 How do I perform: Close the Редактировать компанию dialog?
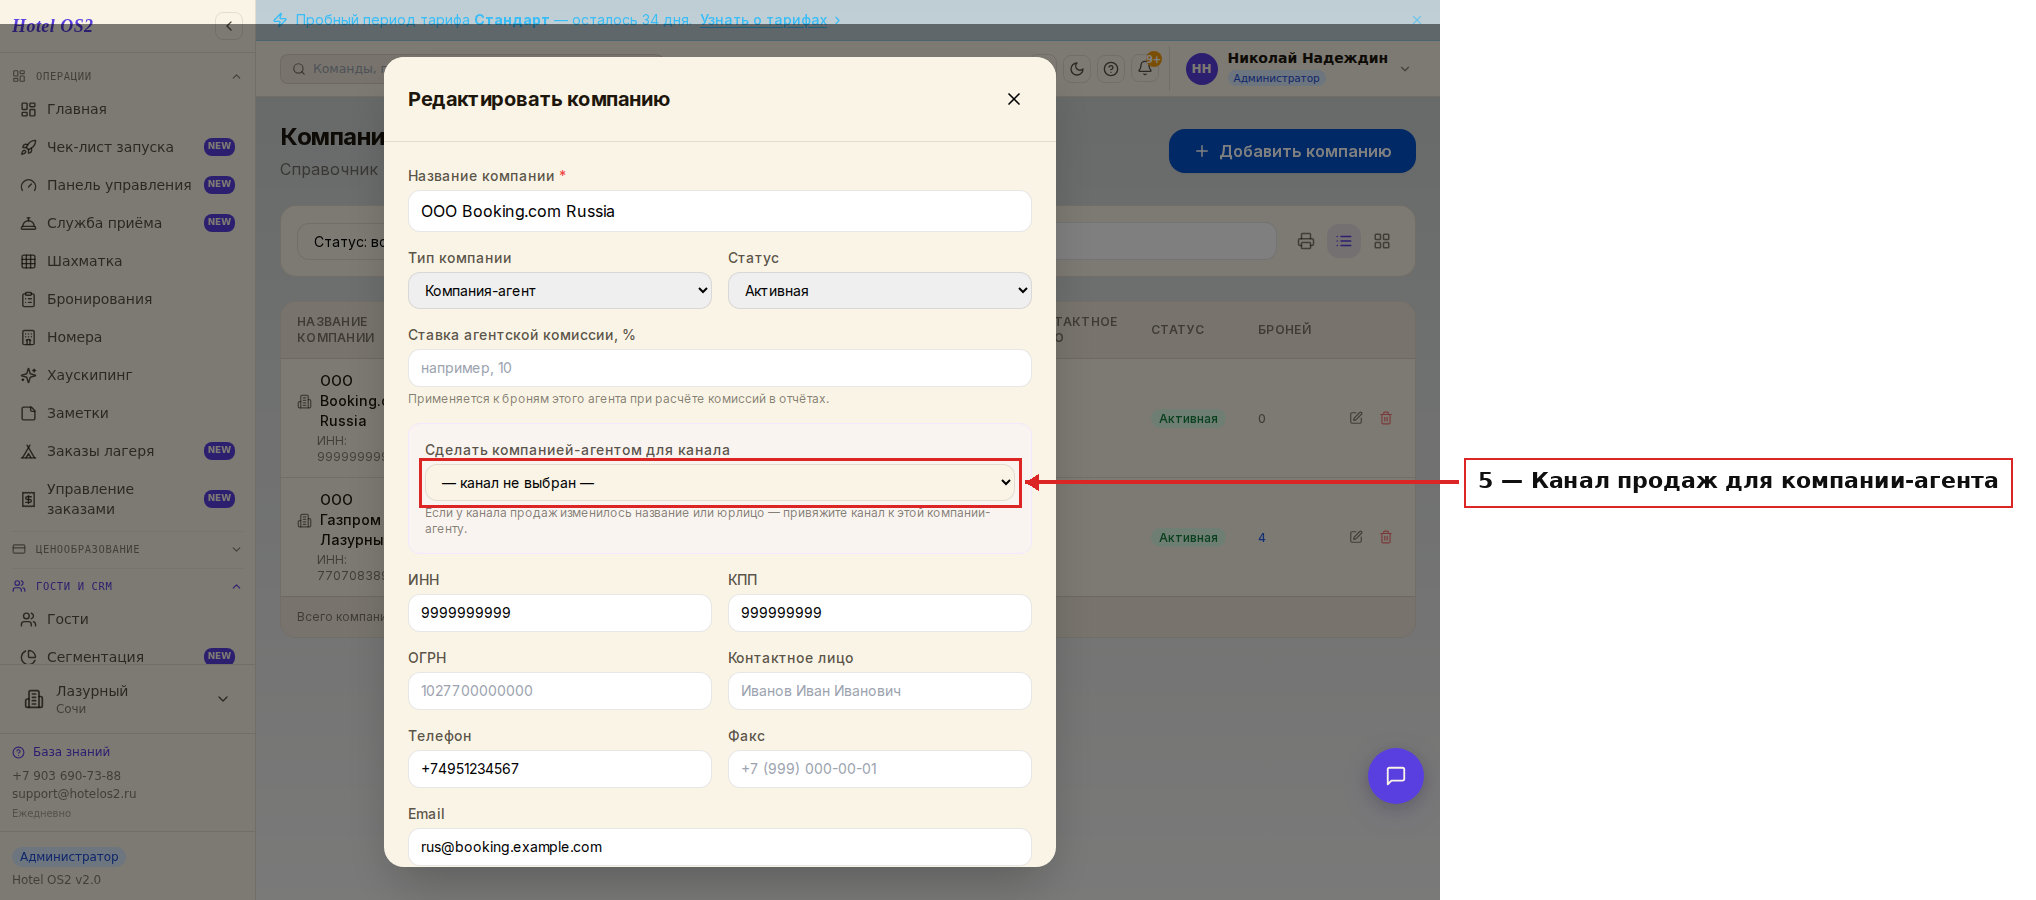[1014, 99]
